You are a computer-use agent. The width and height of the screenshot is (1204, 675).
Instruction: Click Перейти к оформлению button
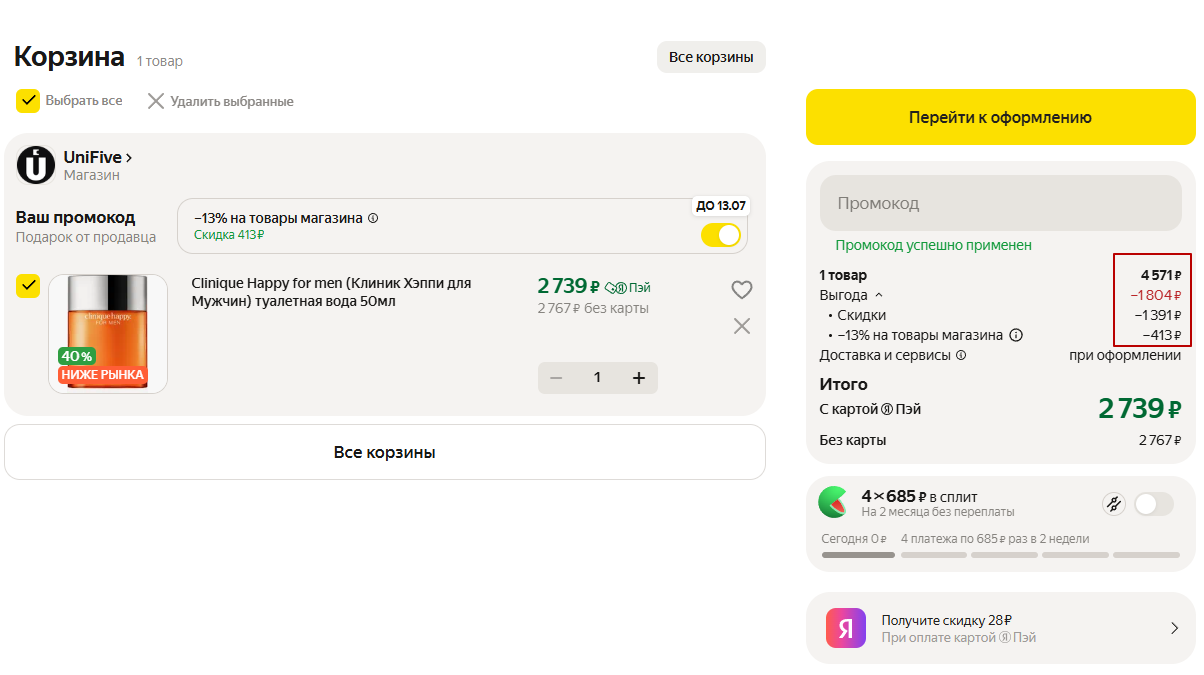pos(1000,118)
